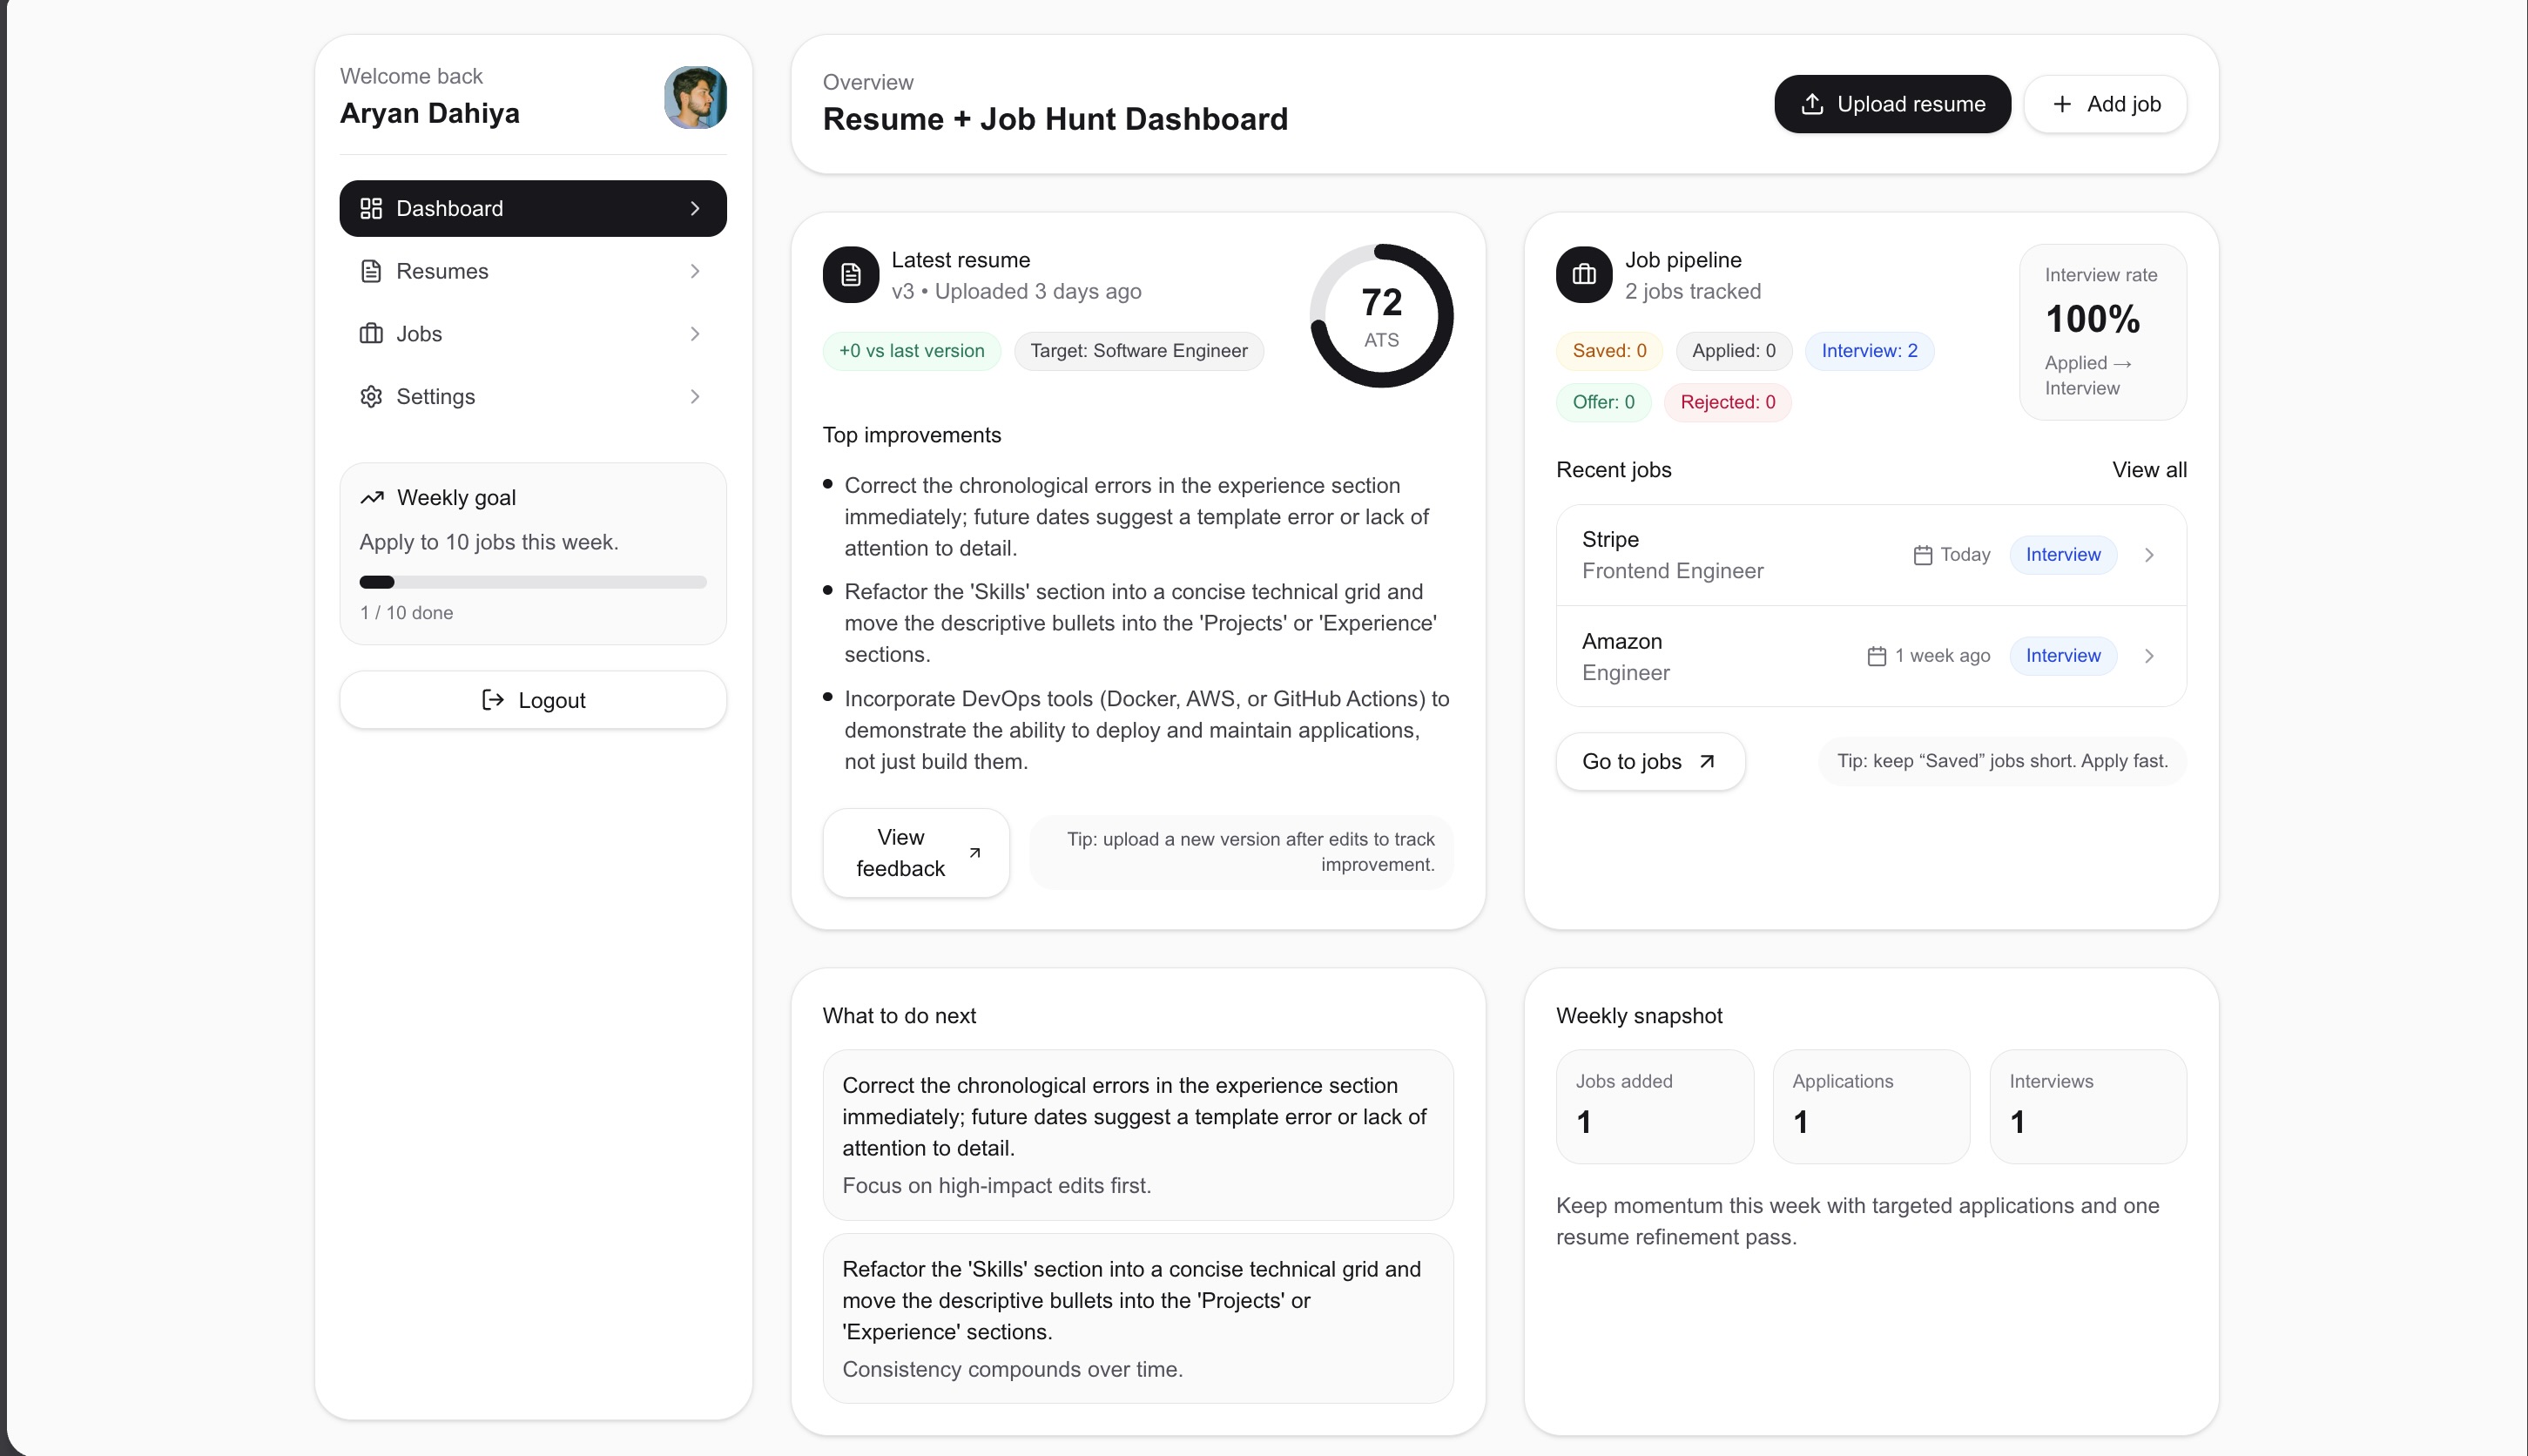This screenshot has width=2528, height=1456.
Task: Click the 'Target: Software Engineer' badge
Action: coord(1139,351)
